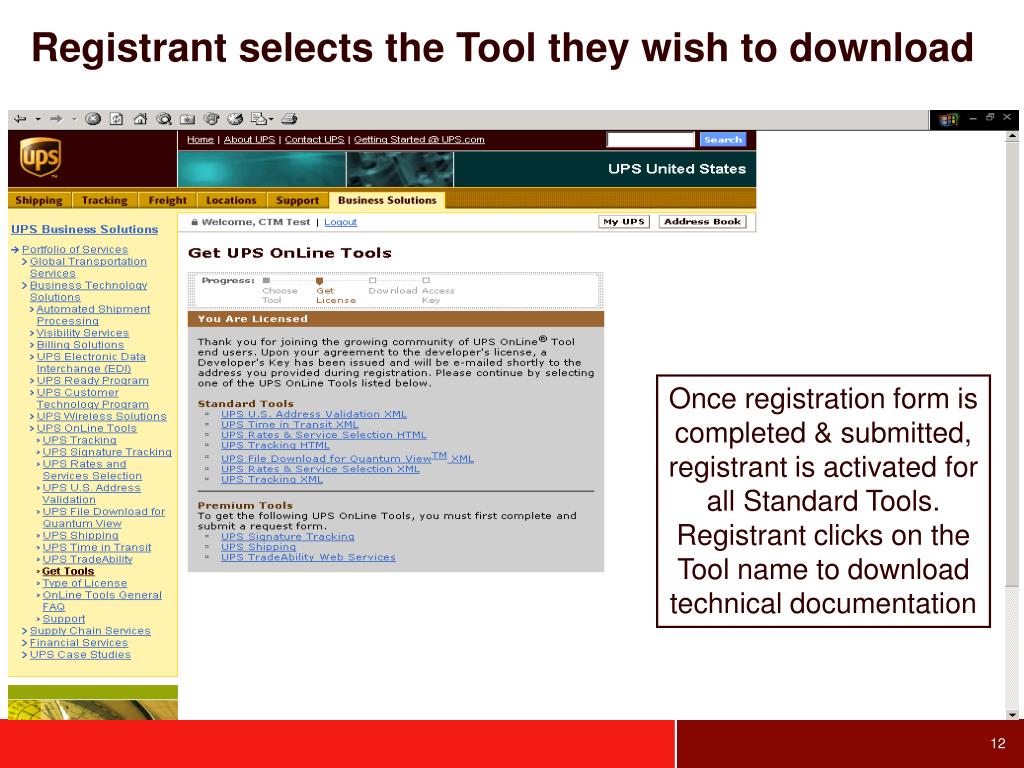Open the Favorites toolbar icon
This screenshot has height=768, width=1024.
point(187,119)
